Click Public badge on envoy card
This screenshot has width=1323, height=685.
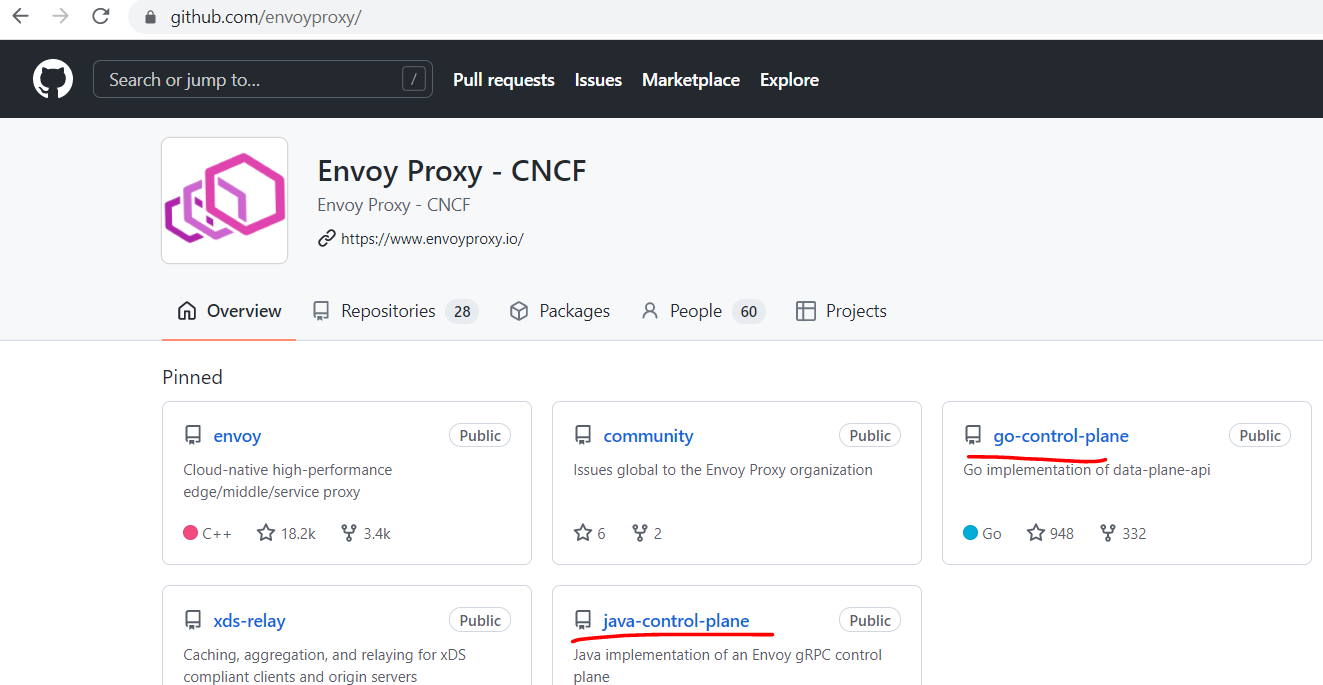click(480, 435)
